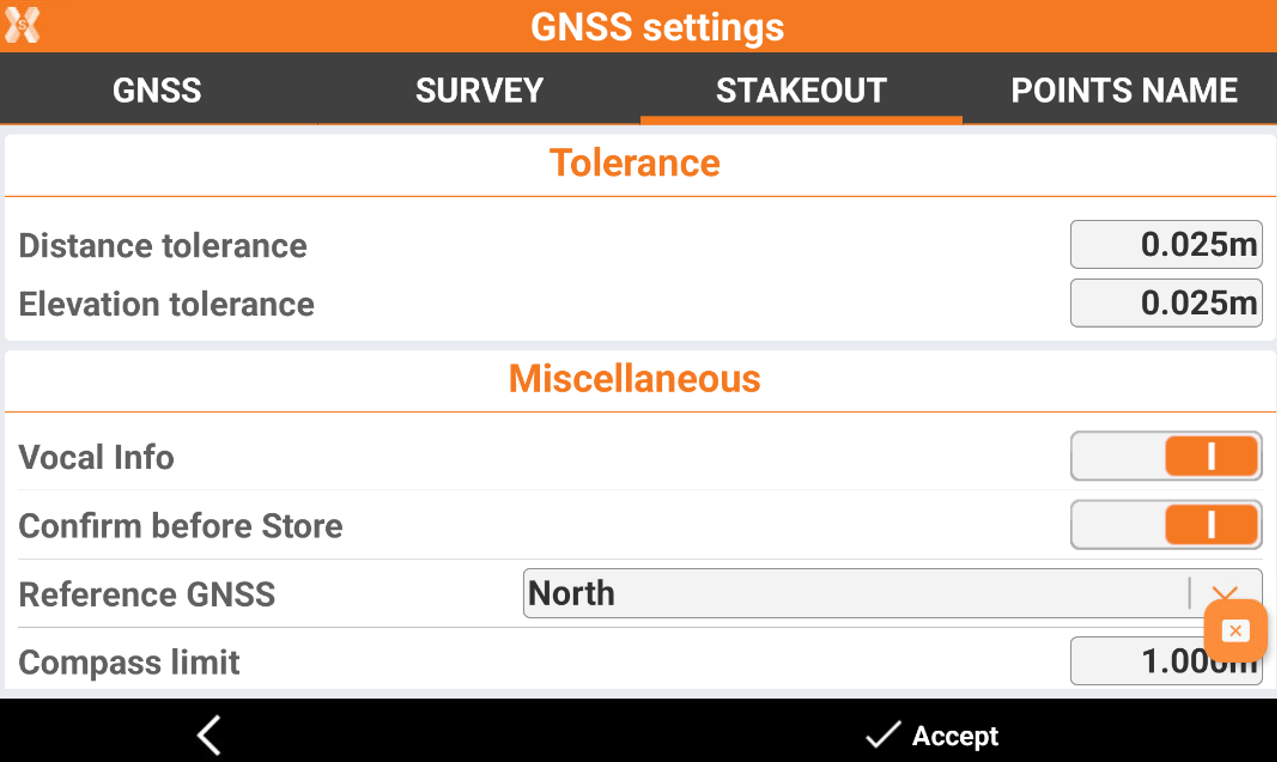Go to the POINTS NAME tab

(1124, 90)
